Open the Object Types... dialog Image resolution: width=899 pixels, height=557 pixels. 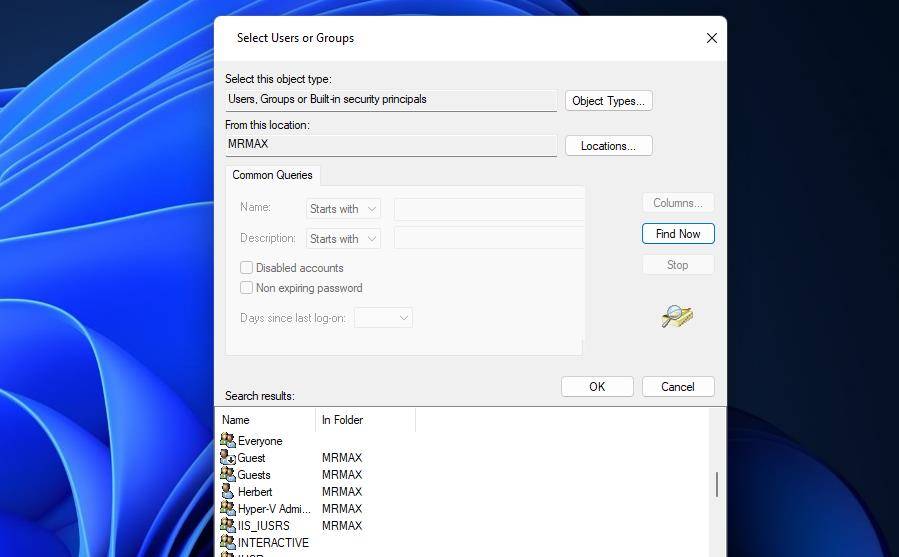(608, 101)
